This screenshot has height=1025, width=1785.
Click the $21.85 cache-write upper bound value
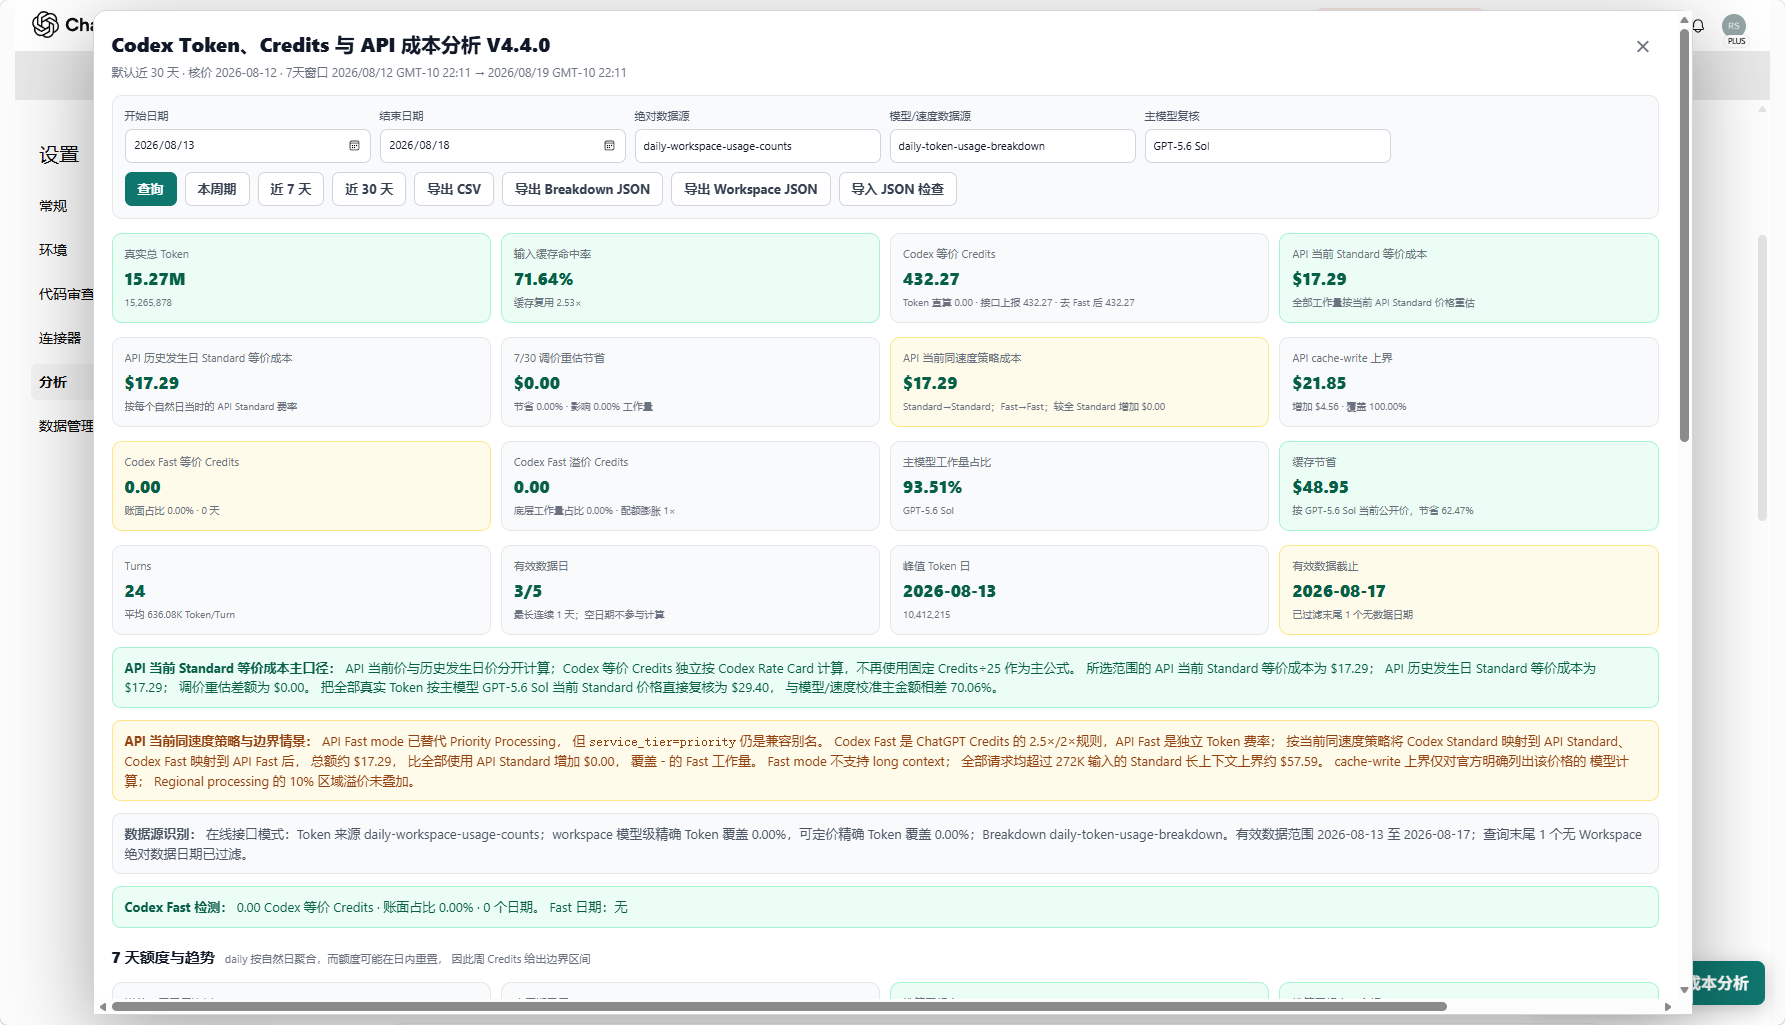click(1319, 384)
